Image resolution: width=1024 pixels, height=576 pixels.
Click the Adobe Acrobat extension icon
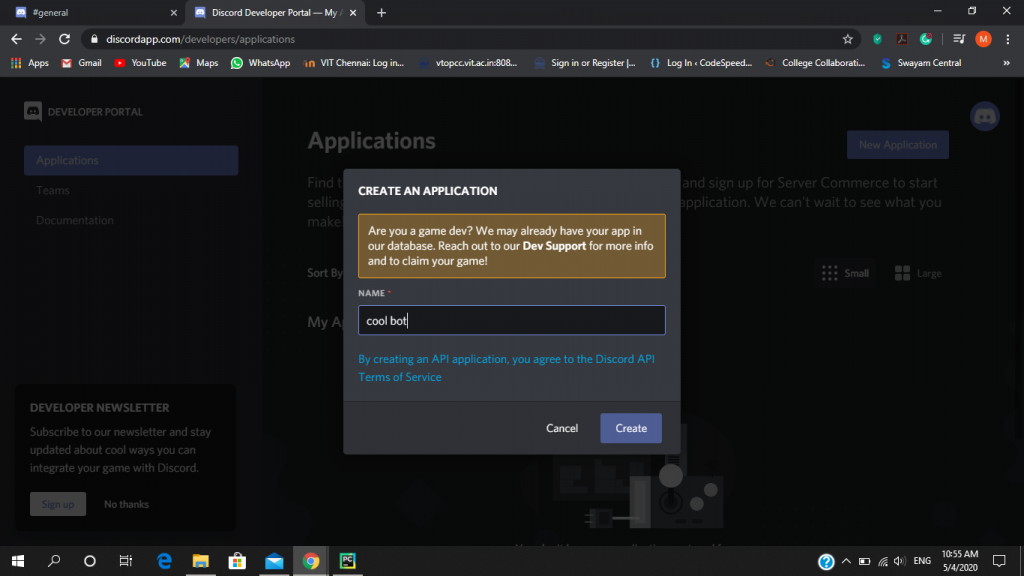click(902, 39)
